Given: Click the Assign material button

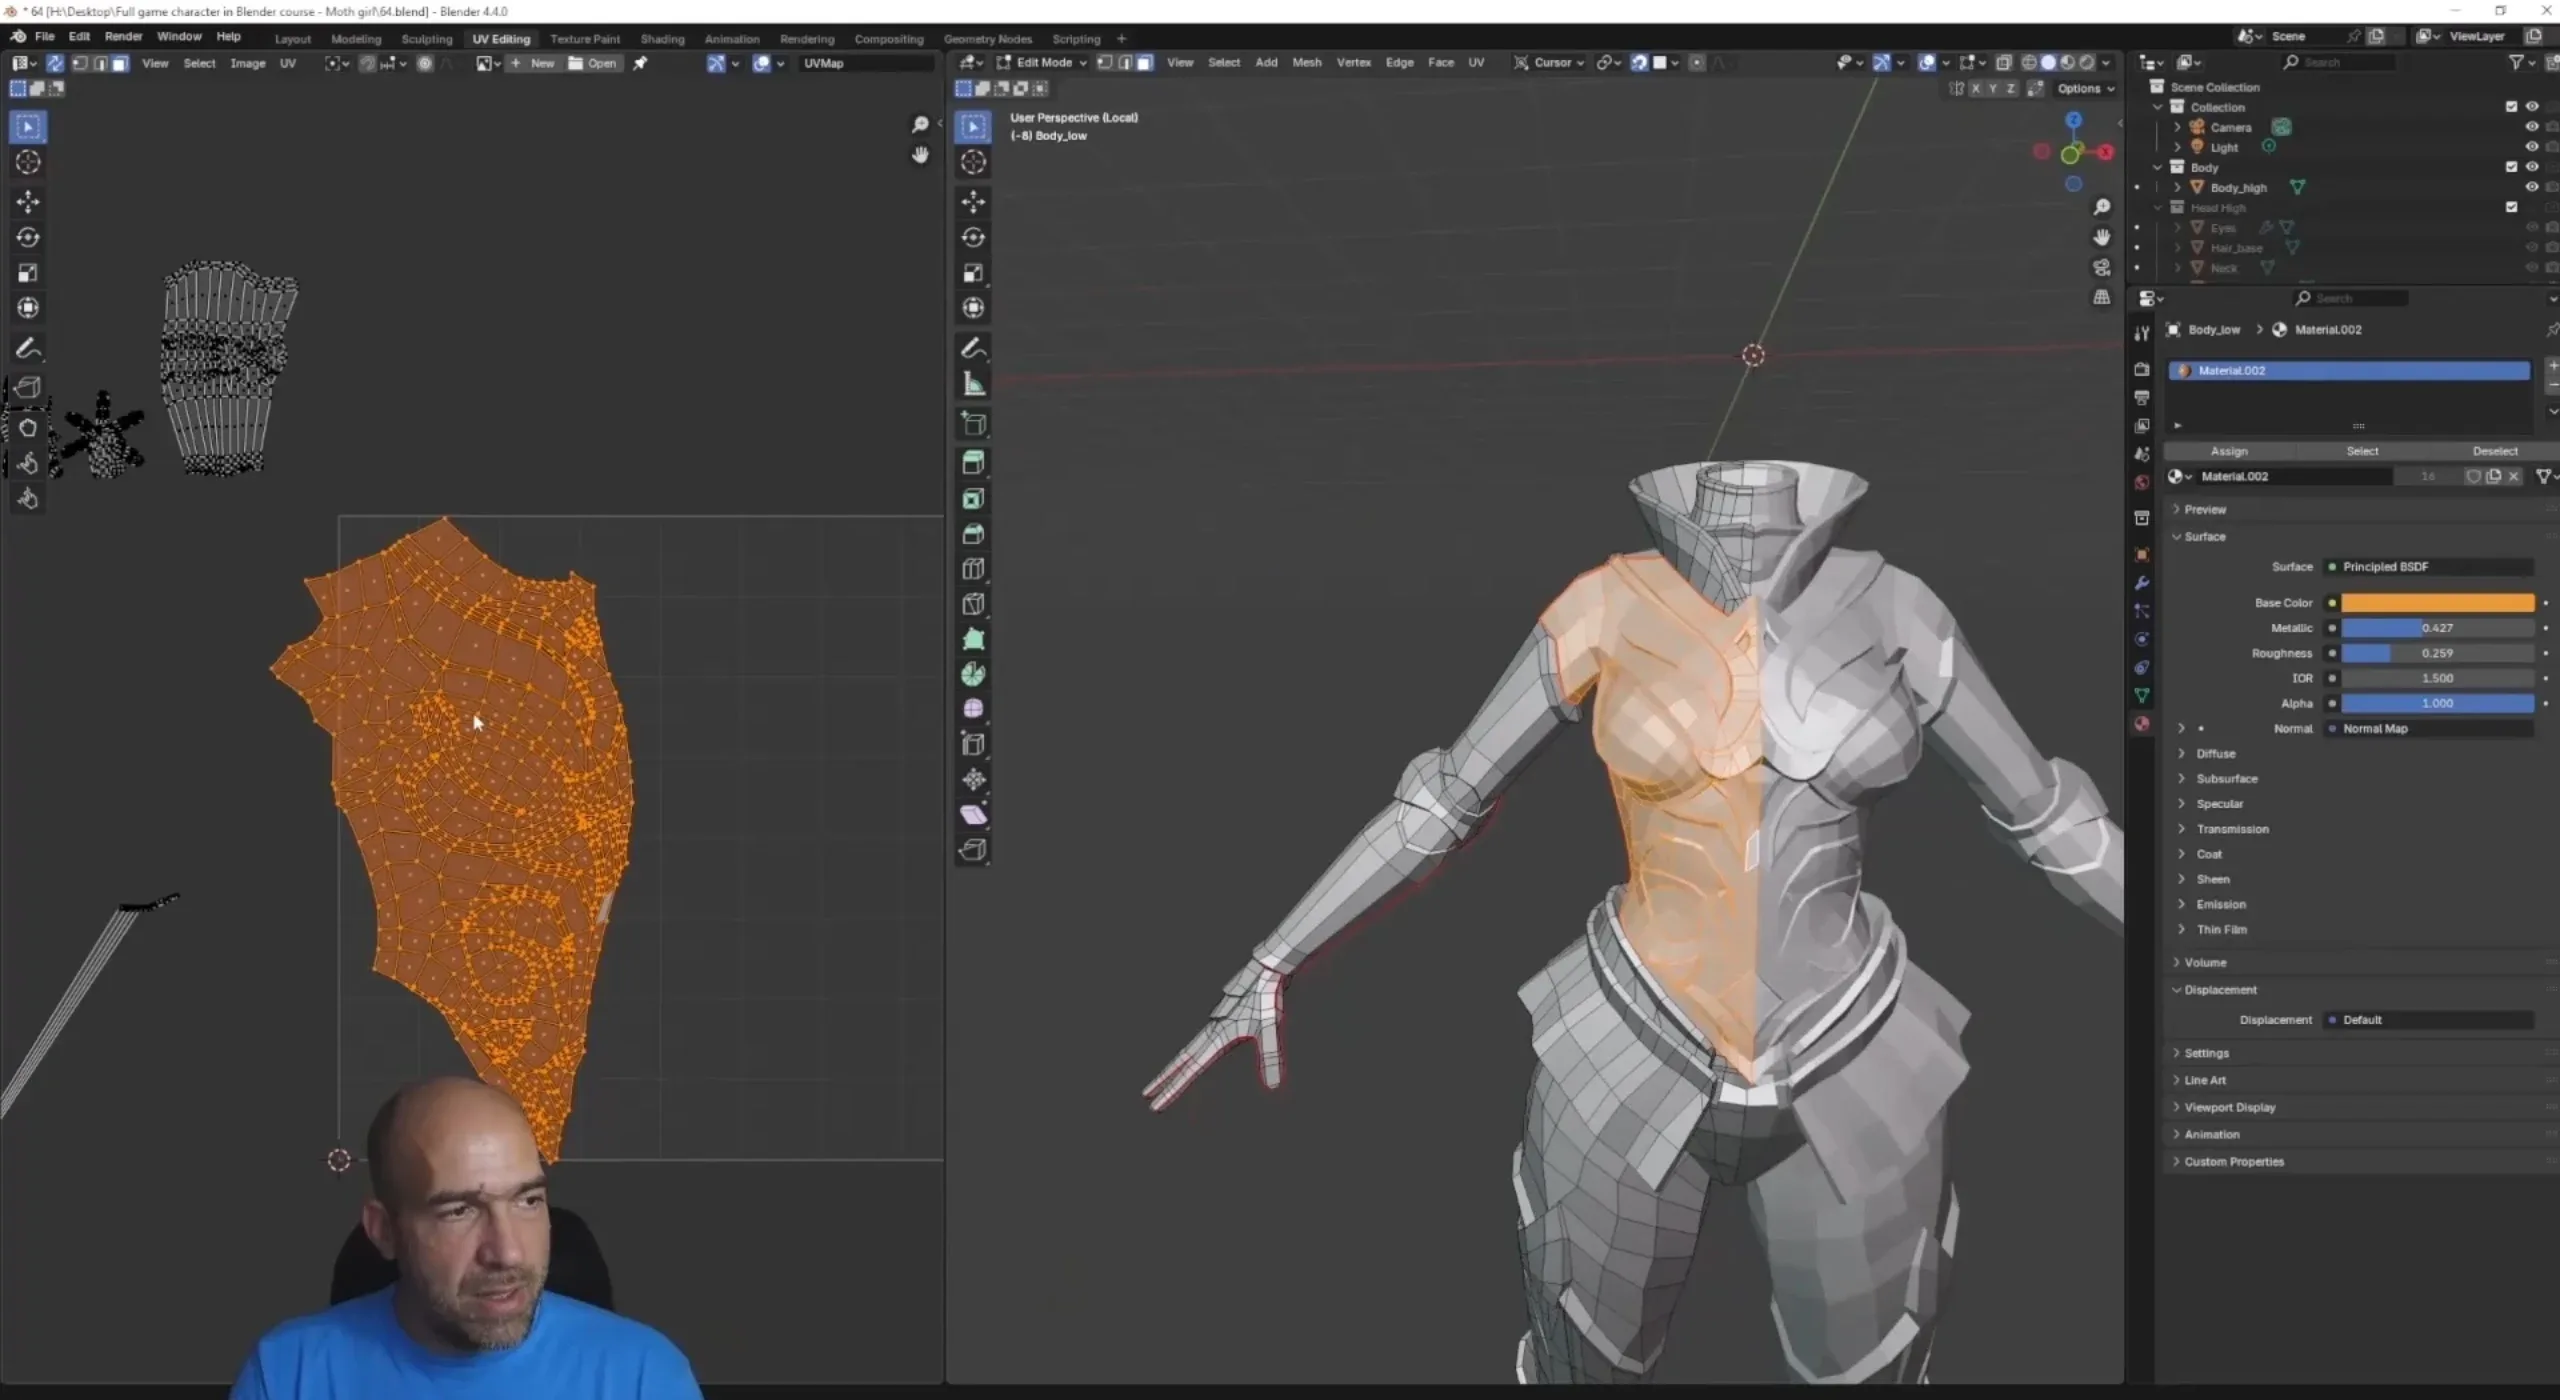Looking at the screenshot, I should [2229, 451].
